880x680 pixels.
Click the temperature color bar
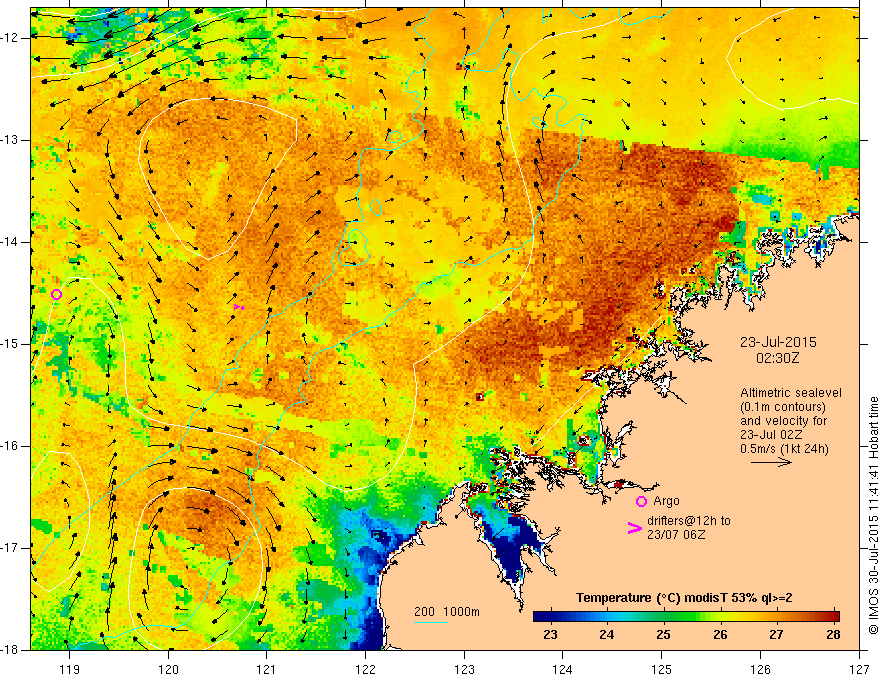click(686, 617)
